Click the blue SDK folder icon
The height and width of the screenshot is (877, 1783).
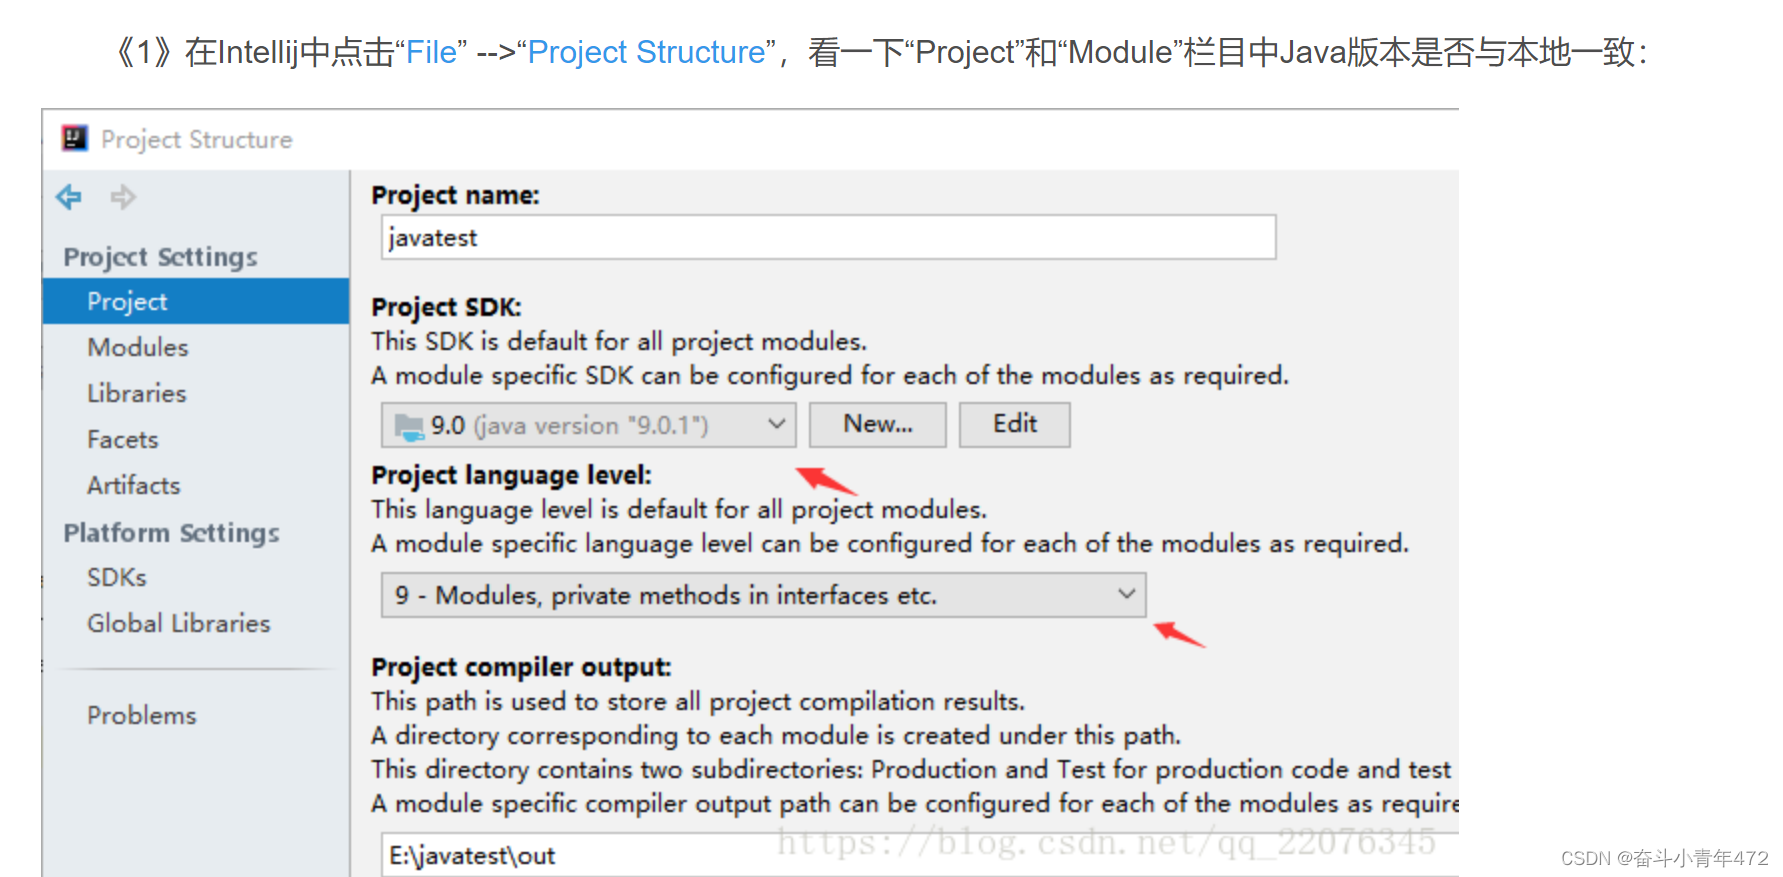408,424
